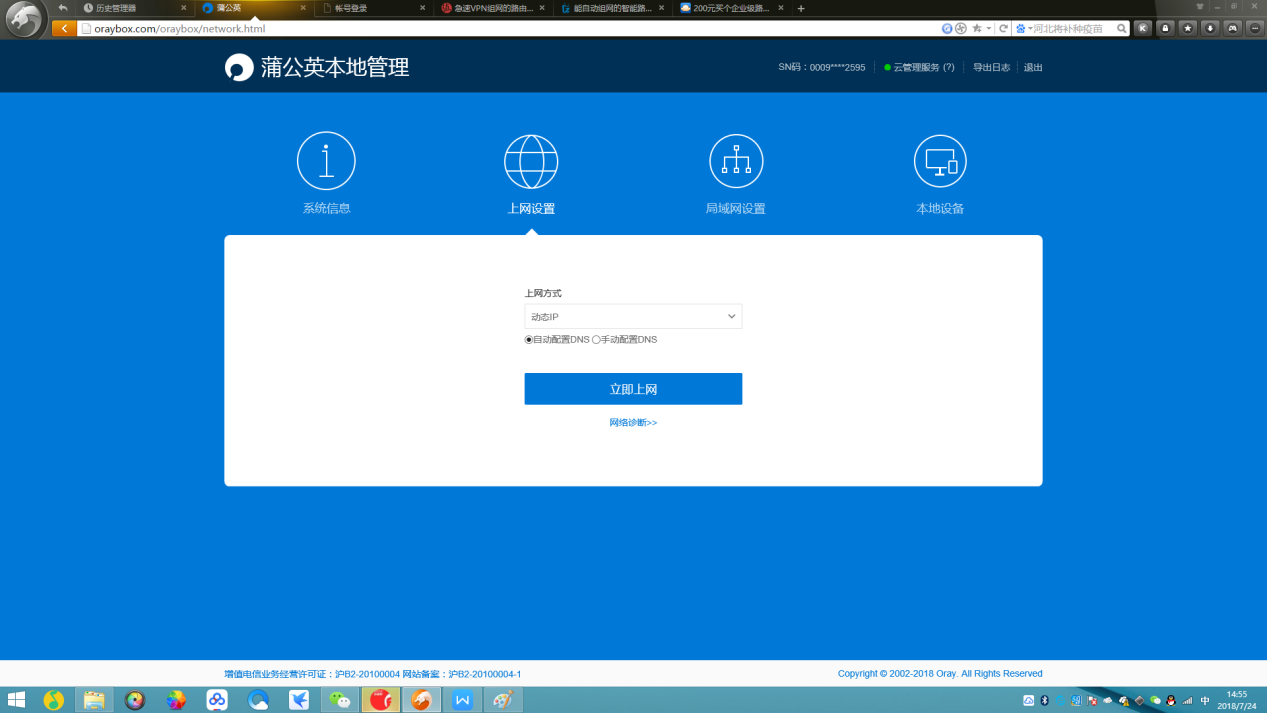Open File Explorer from the taskbar
Viewport: 1267px width, 713px height.
click(x=94, y=700)
